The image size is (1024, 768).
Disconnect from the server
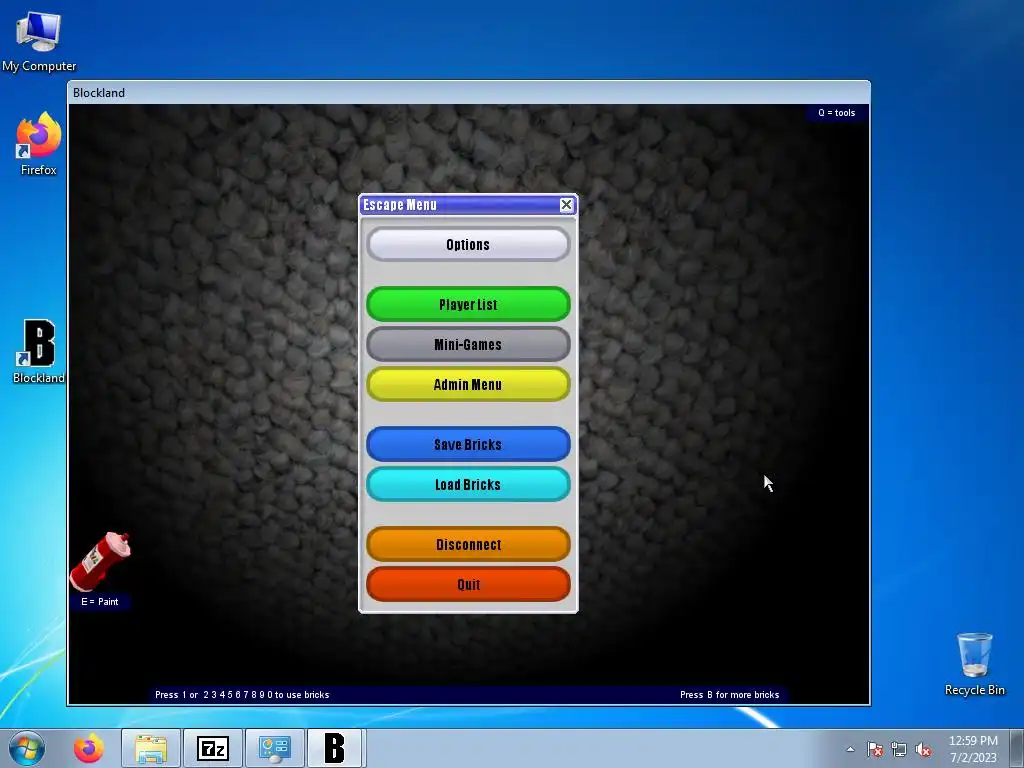pyautogui.click(x=468, y=544)
